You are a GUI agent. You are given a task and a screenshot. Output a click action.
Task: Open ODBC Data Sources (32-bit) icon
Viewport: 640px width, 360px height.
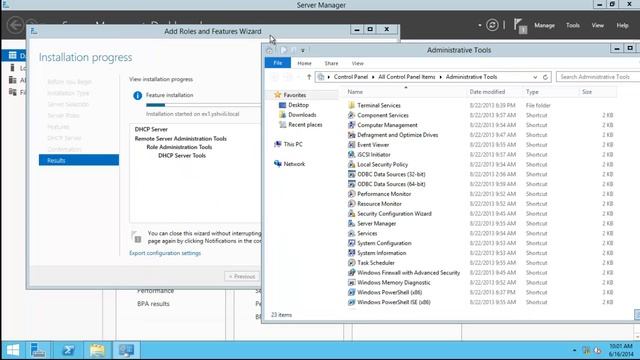pos(351,174)
